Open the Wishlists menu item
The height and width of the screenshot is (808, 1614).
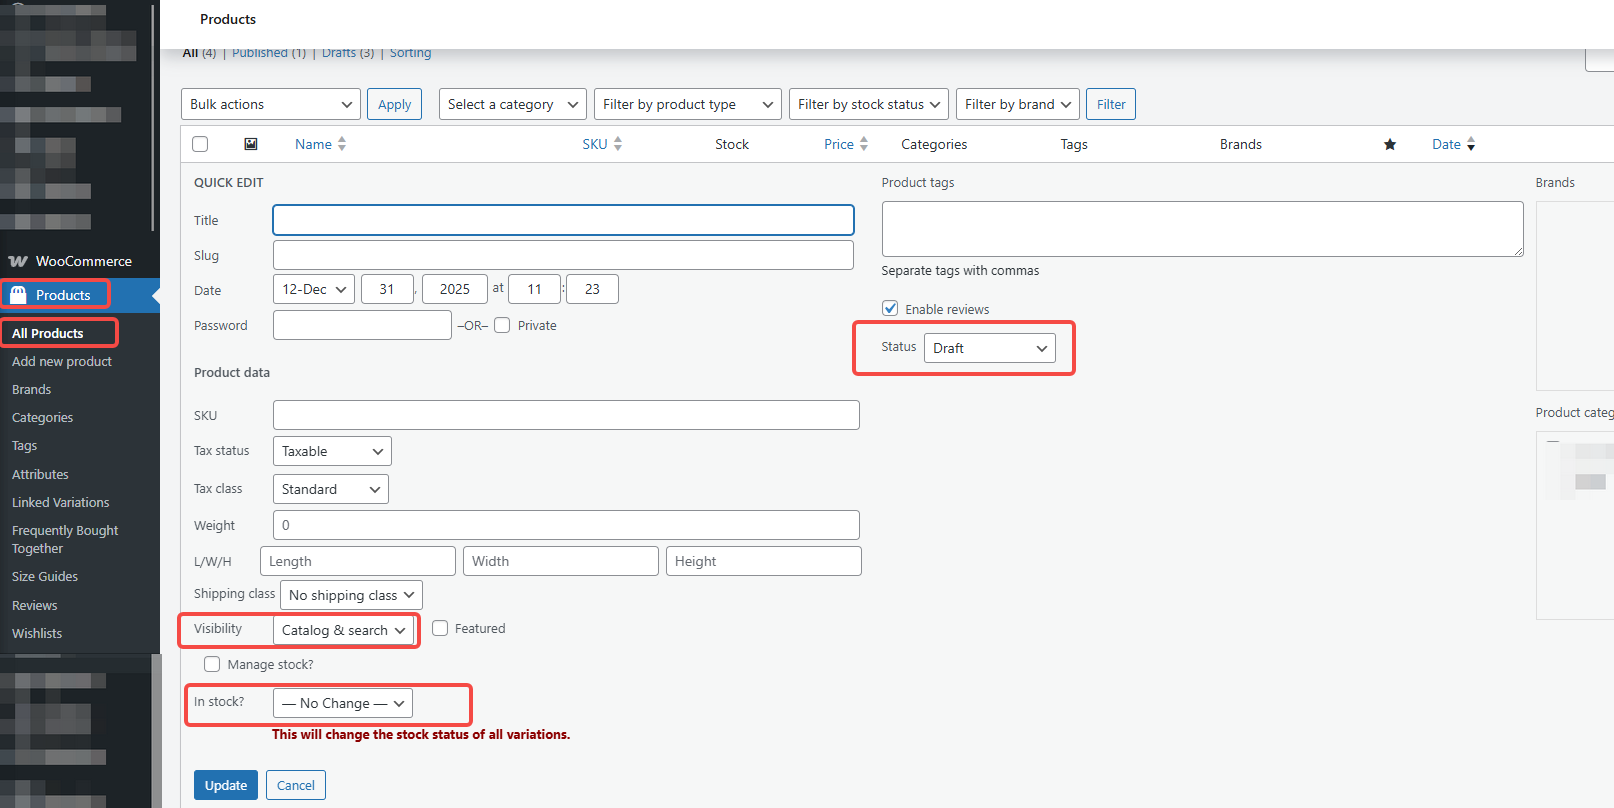(x=37, y=633)
